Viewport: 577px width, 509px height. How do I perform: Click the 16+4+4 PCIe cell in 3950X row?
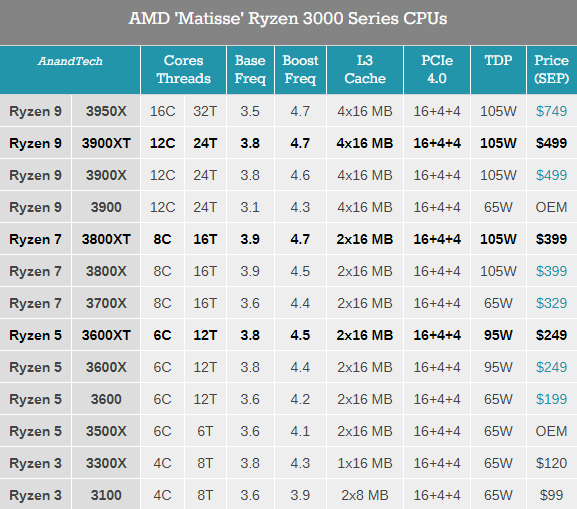click(x=437, y=111)
